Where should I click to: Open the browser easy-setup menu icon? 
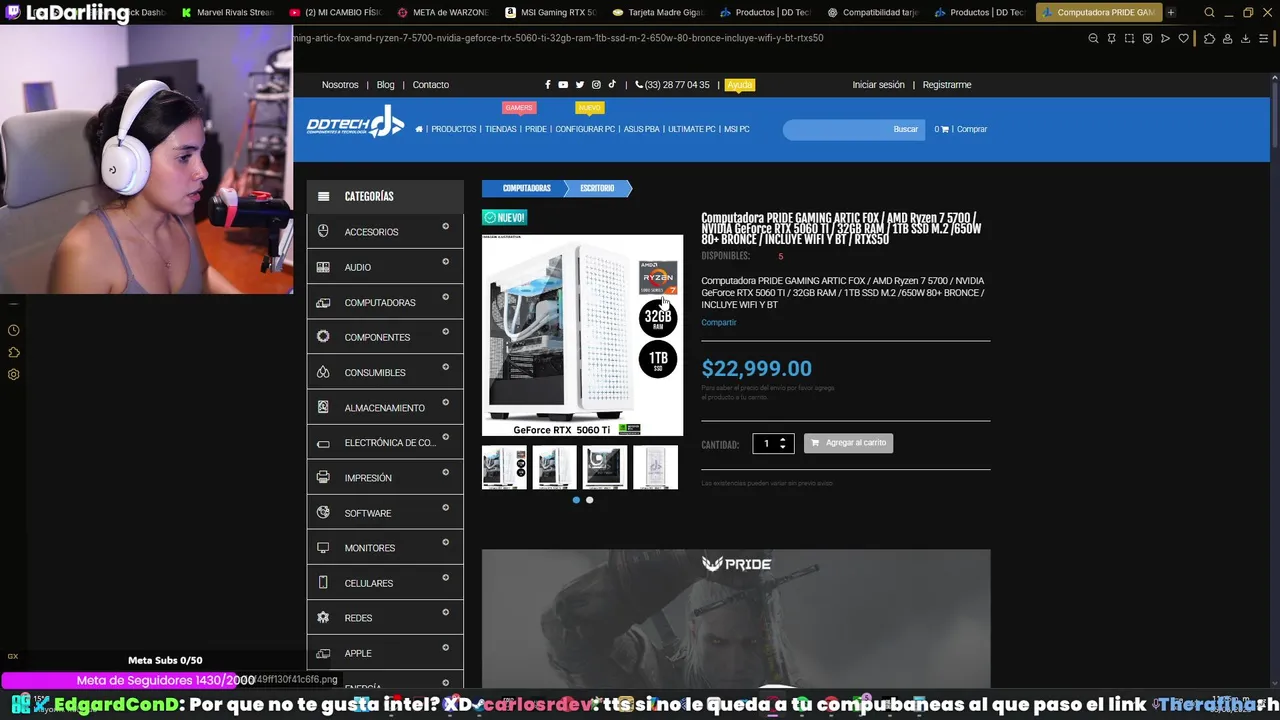(x=1264, y=38)
